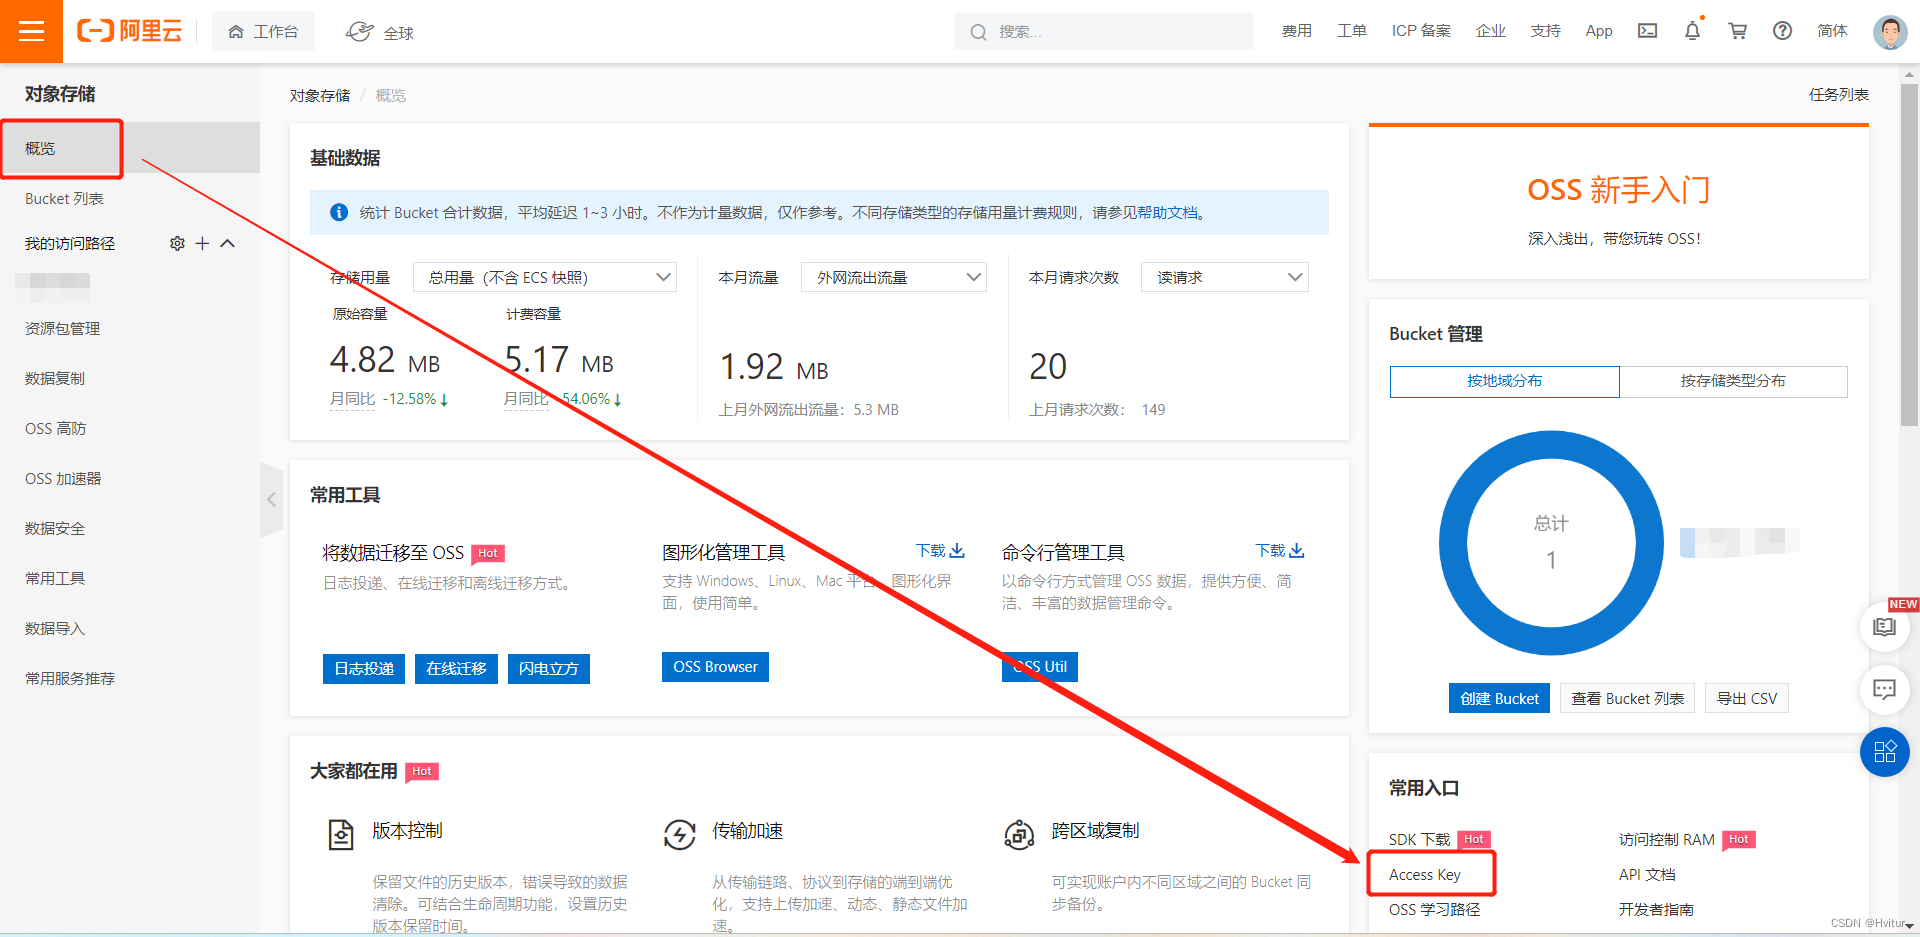Open 工单 menu
This screenshot has width=1920, height=937.
point(1352,31)
